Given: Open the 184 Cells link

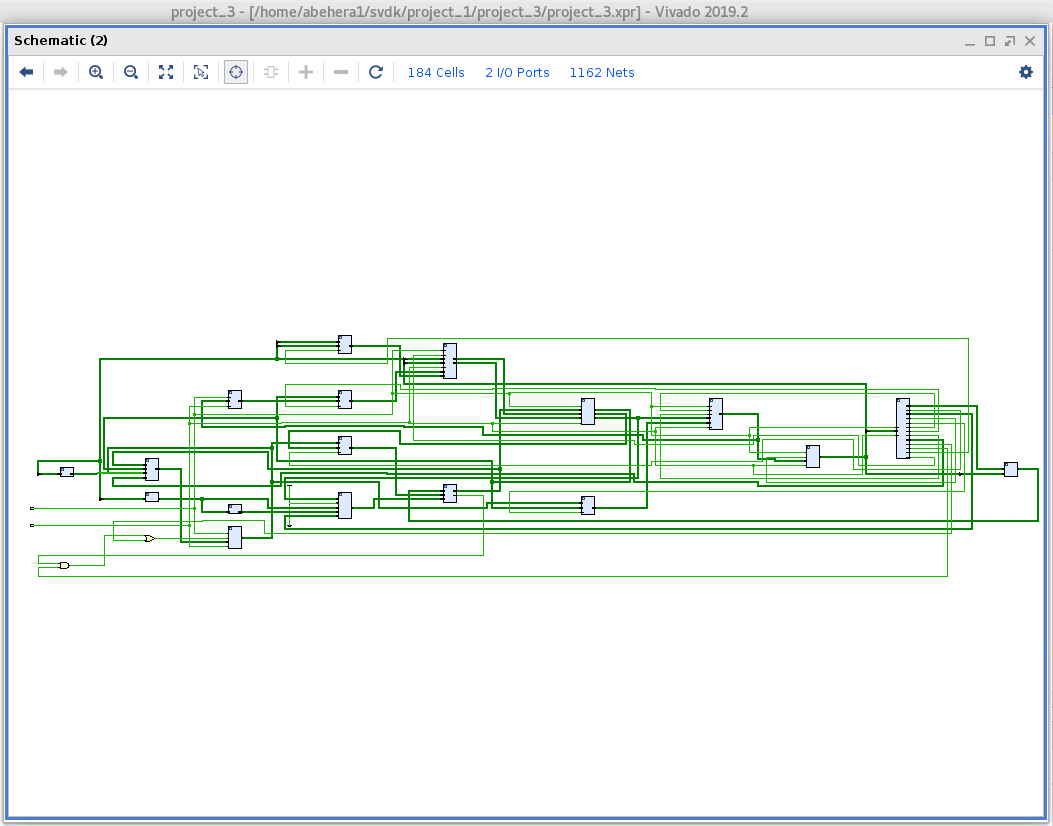Looking at the screenshot, I should point(436,72).
